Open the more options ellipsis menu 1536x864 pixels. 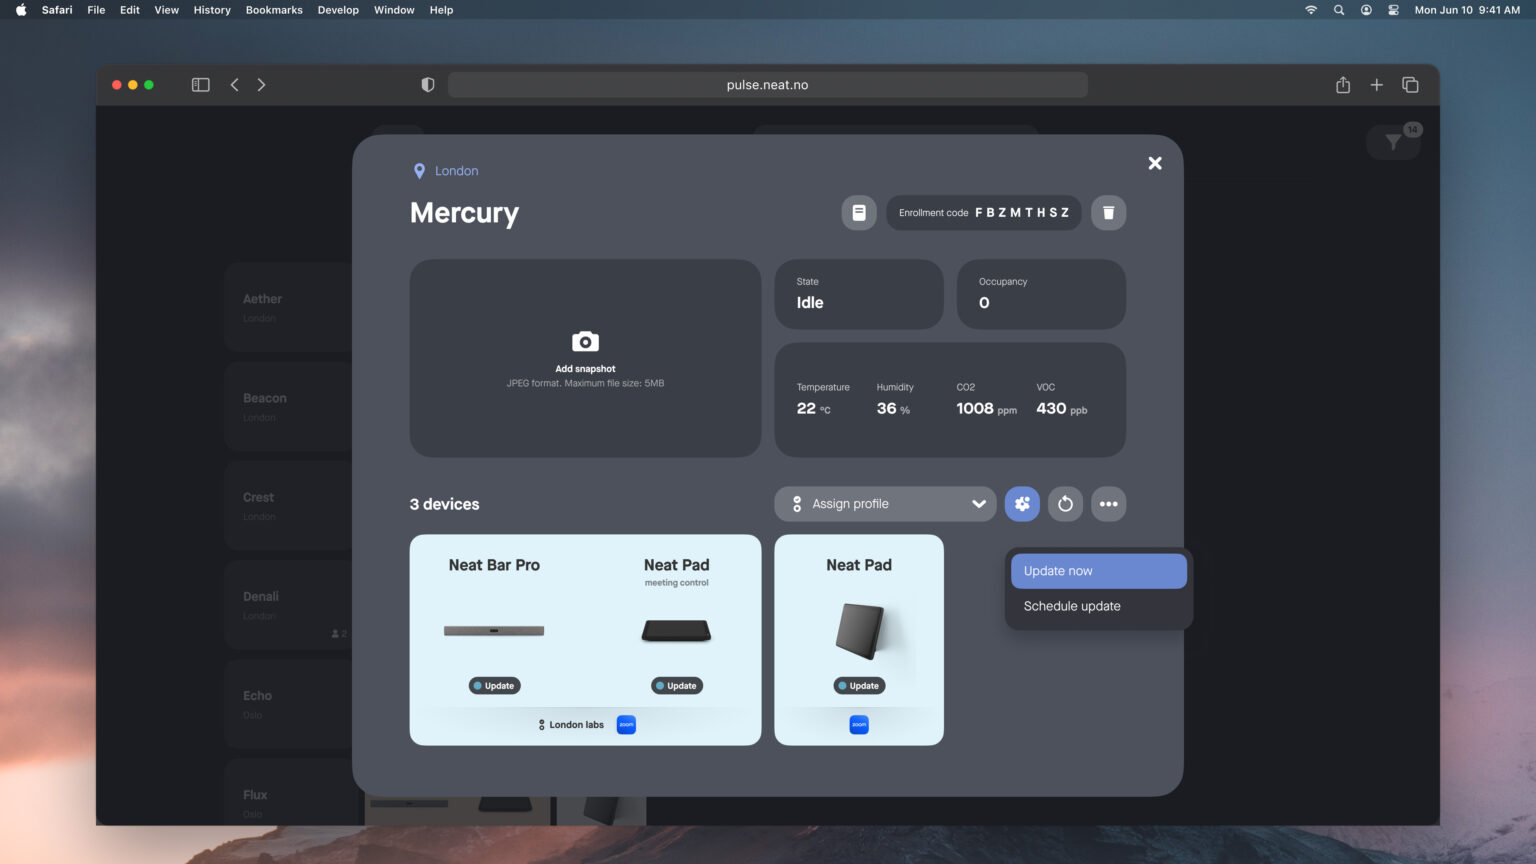(1108, 504)
